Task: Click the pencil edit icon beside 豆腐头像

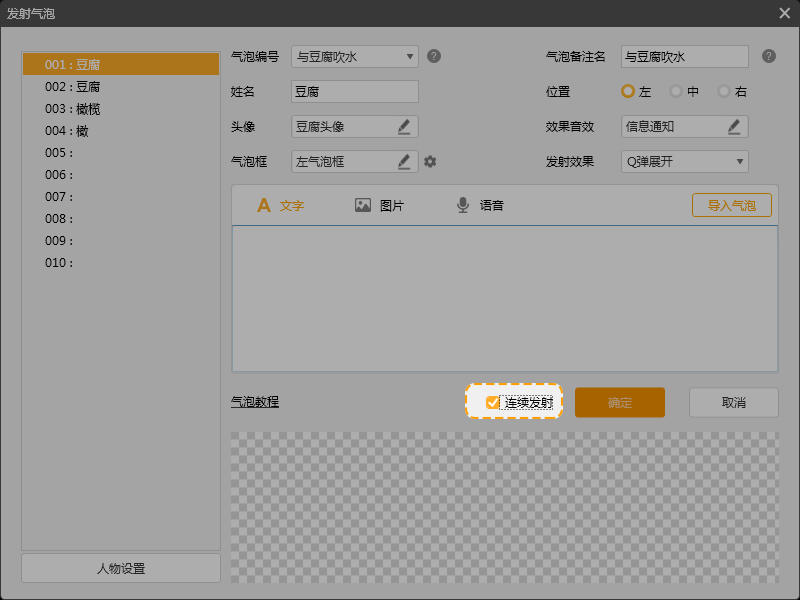Action: [x=404, y=126]
